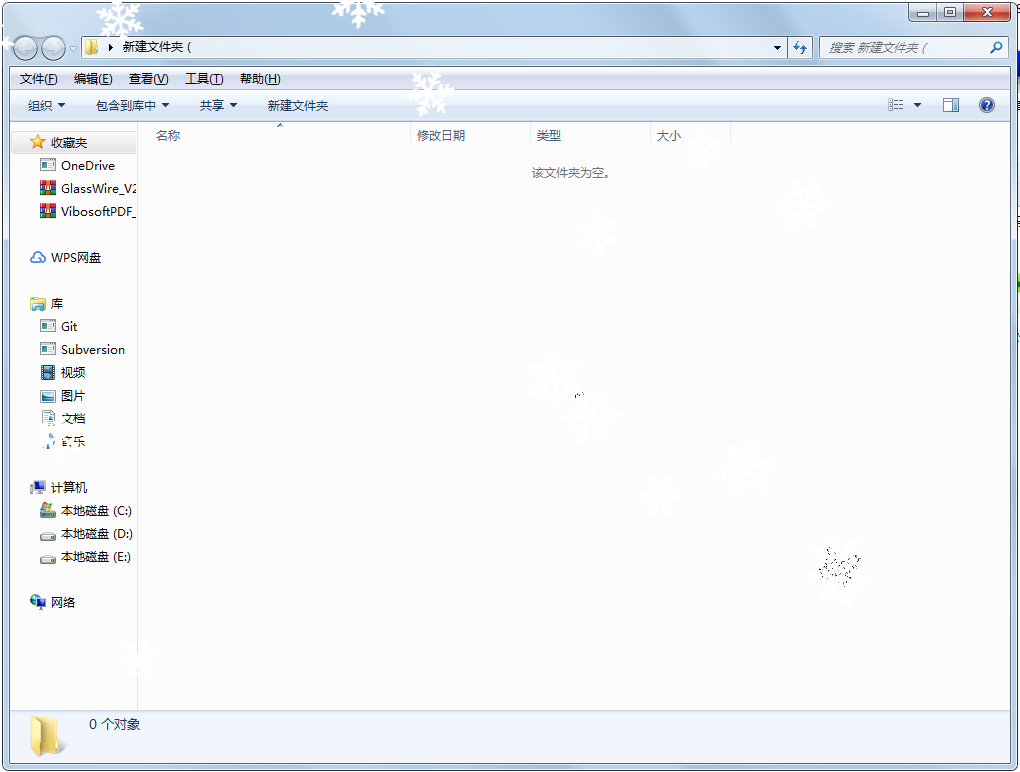
Task: Select the VibosoftPDF_ favorites entry
Action: [98, 211]
